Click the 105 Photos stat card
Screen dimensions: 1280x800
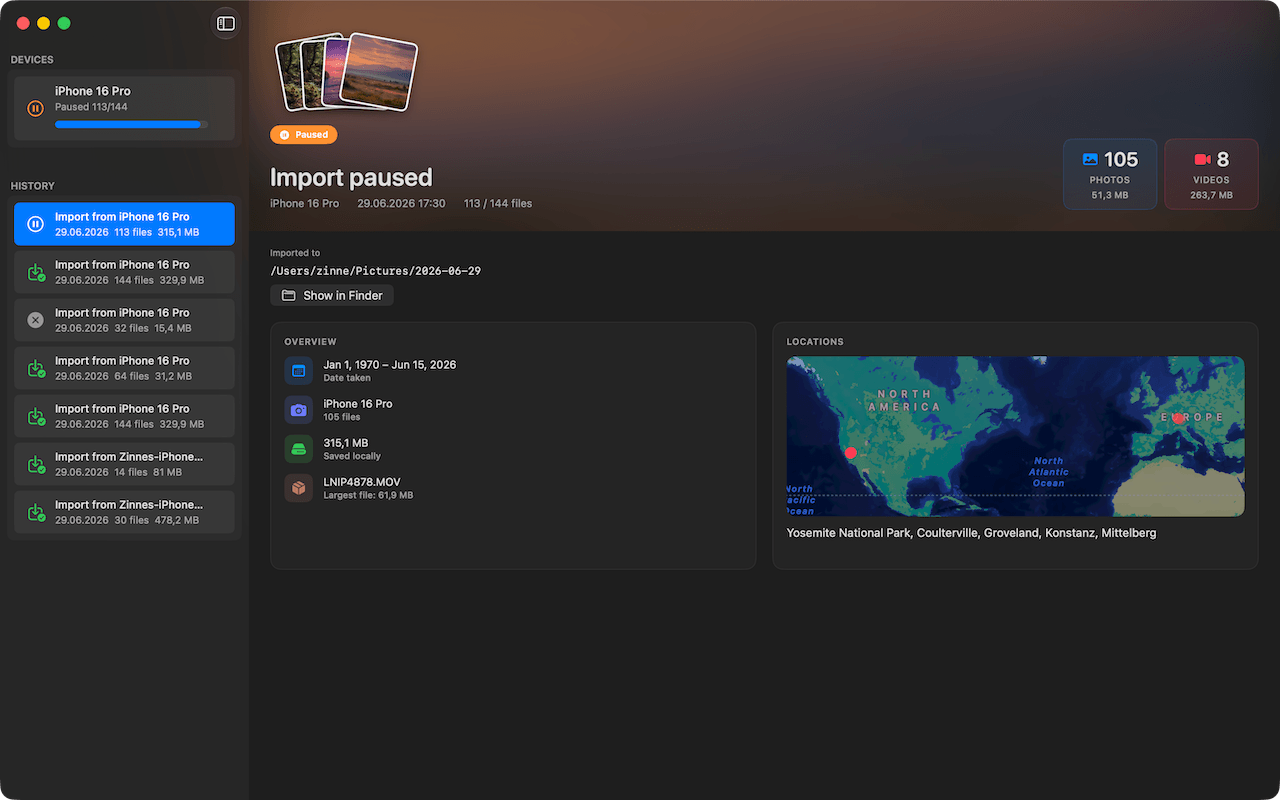(1110, 174)
